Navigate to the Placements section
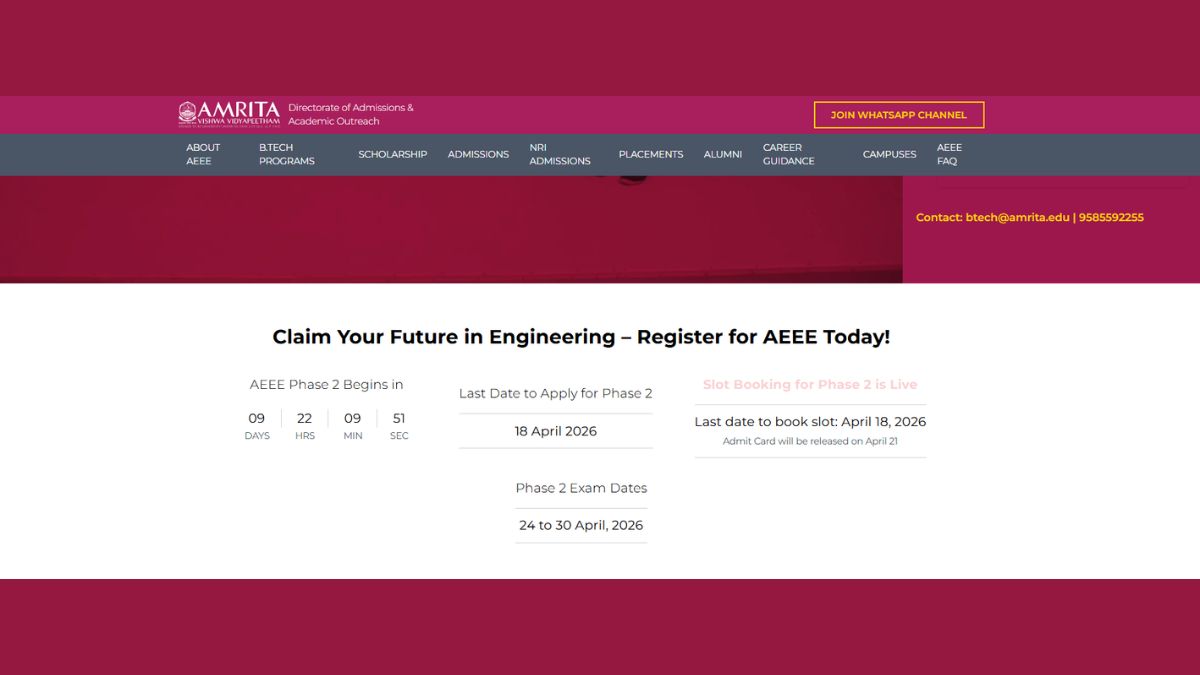Screen dimensions: 1200x675 651,154
